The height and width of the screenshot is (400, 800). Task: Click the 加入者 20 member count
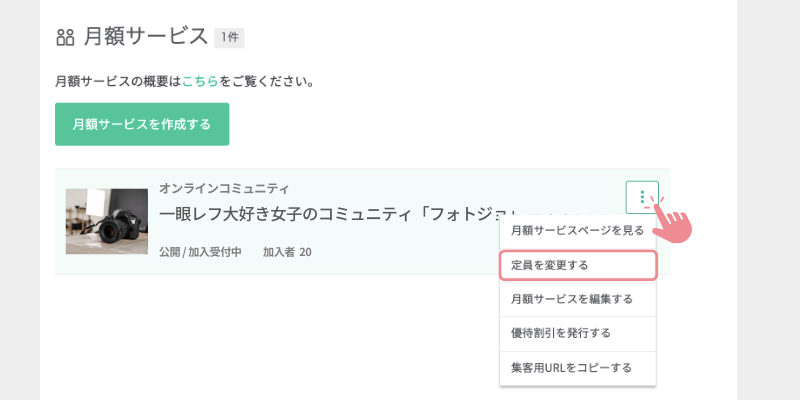[x=287, y=252]
